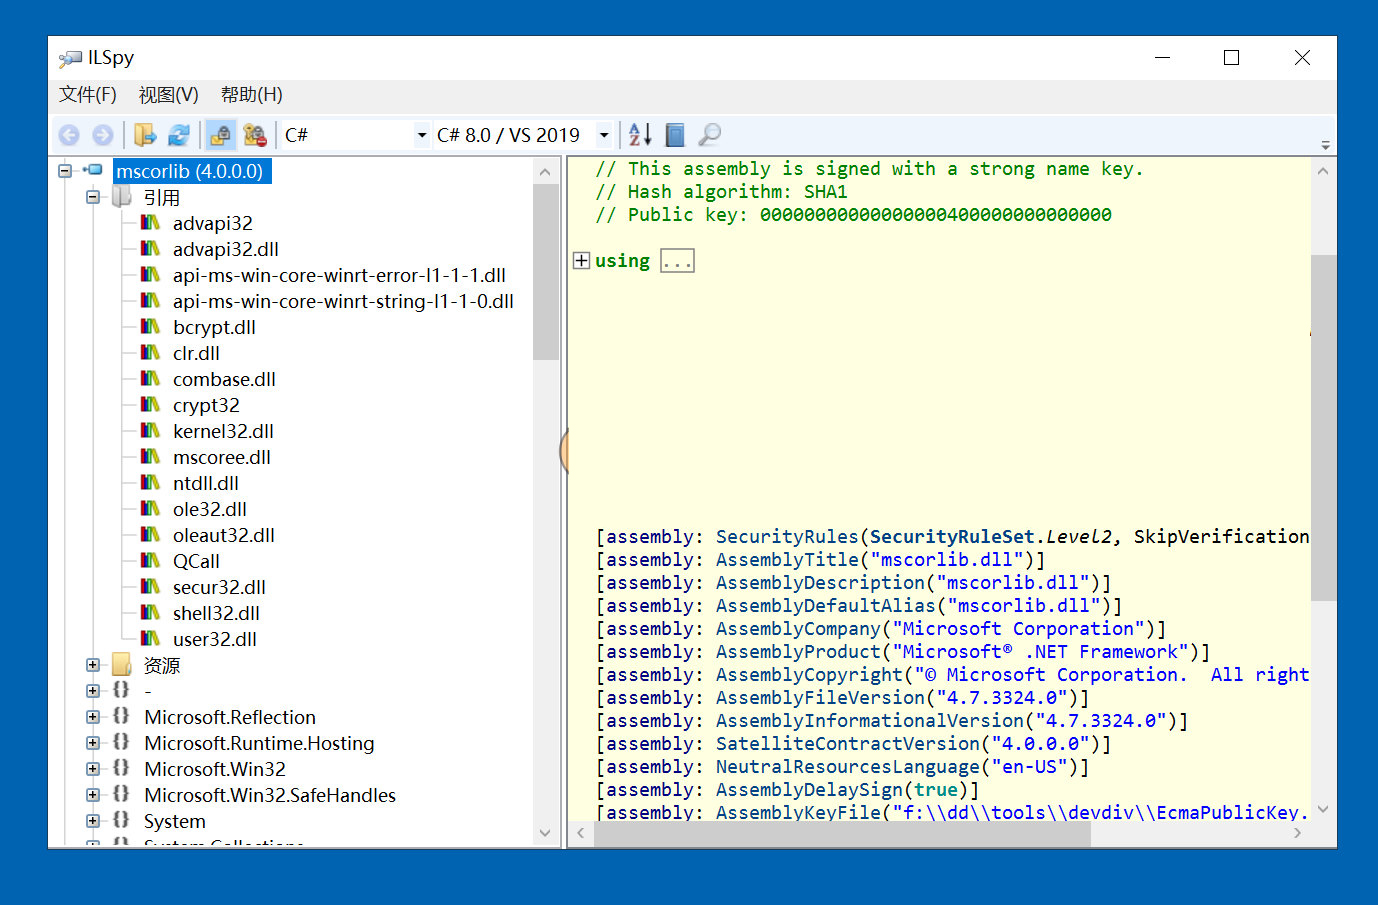Image resolution: width=1378 pixels, height=905 pixels.
Task: Open the 视图(V) menu
Action: (168, 95)
